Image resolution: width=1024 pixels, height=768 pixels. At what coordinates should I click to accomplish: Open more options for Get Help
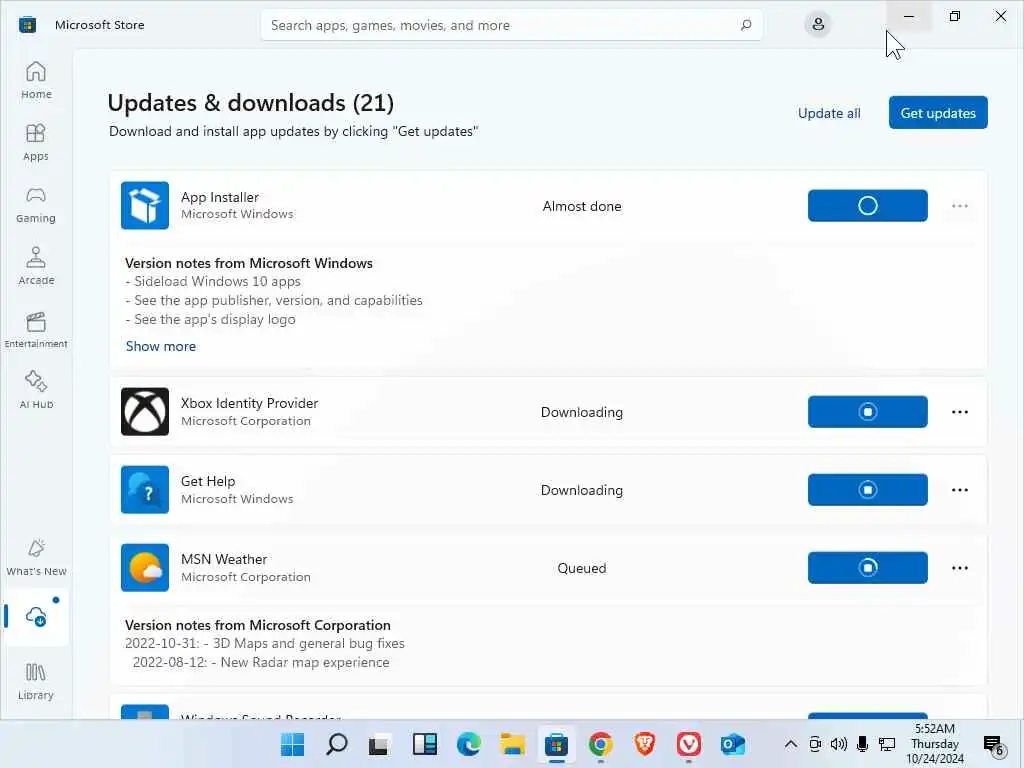pos(959,490)
